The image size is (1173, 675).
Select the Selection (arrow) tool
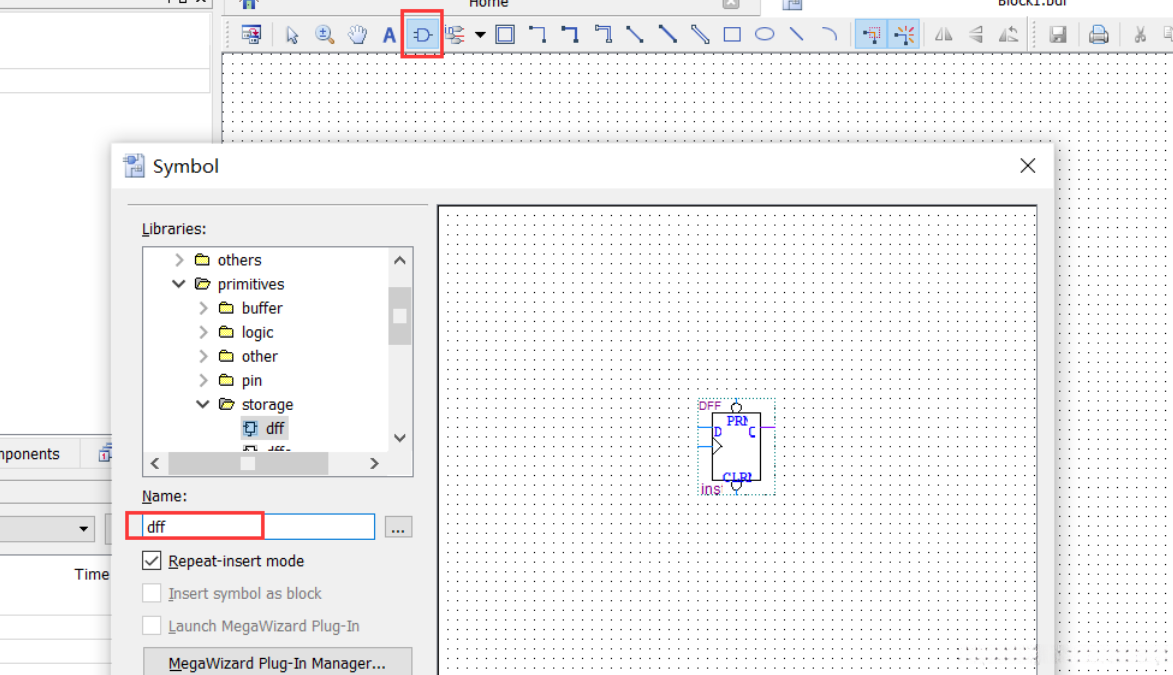pyautogui.click(x=292, y=34)
